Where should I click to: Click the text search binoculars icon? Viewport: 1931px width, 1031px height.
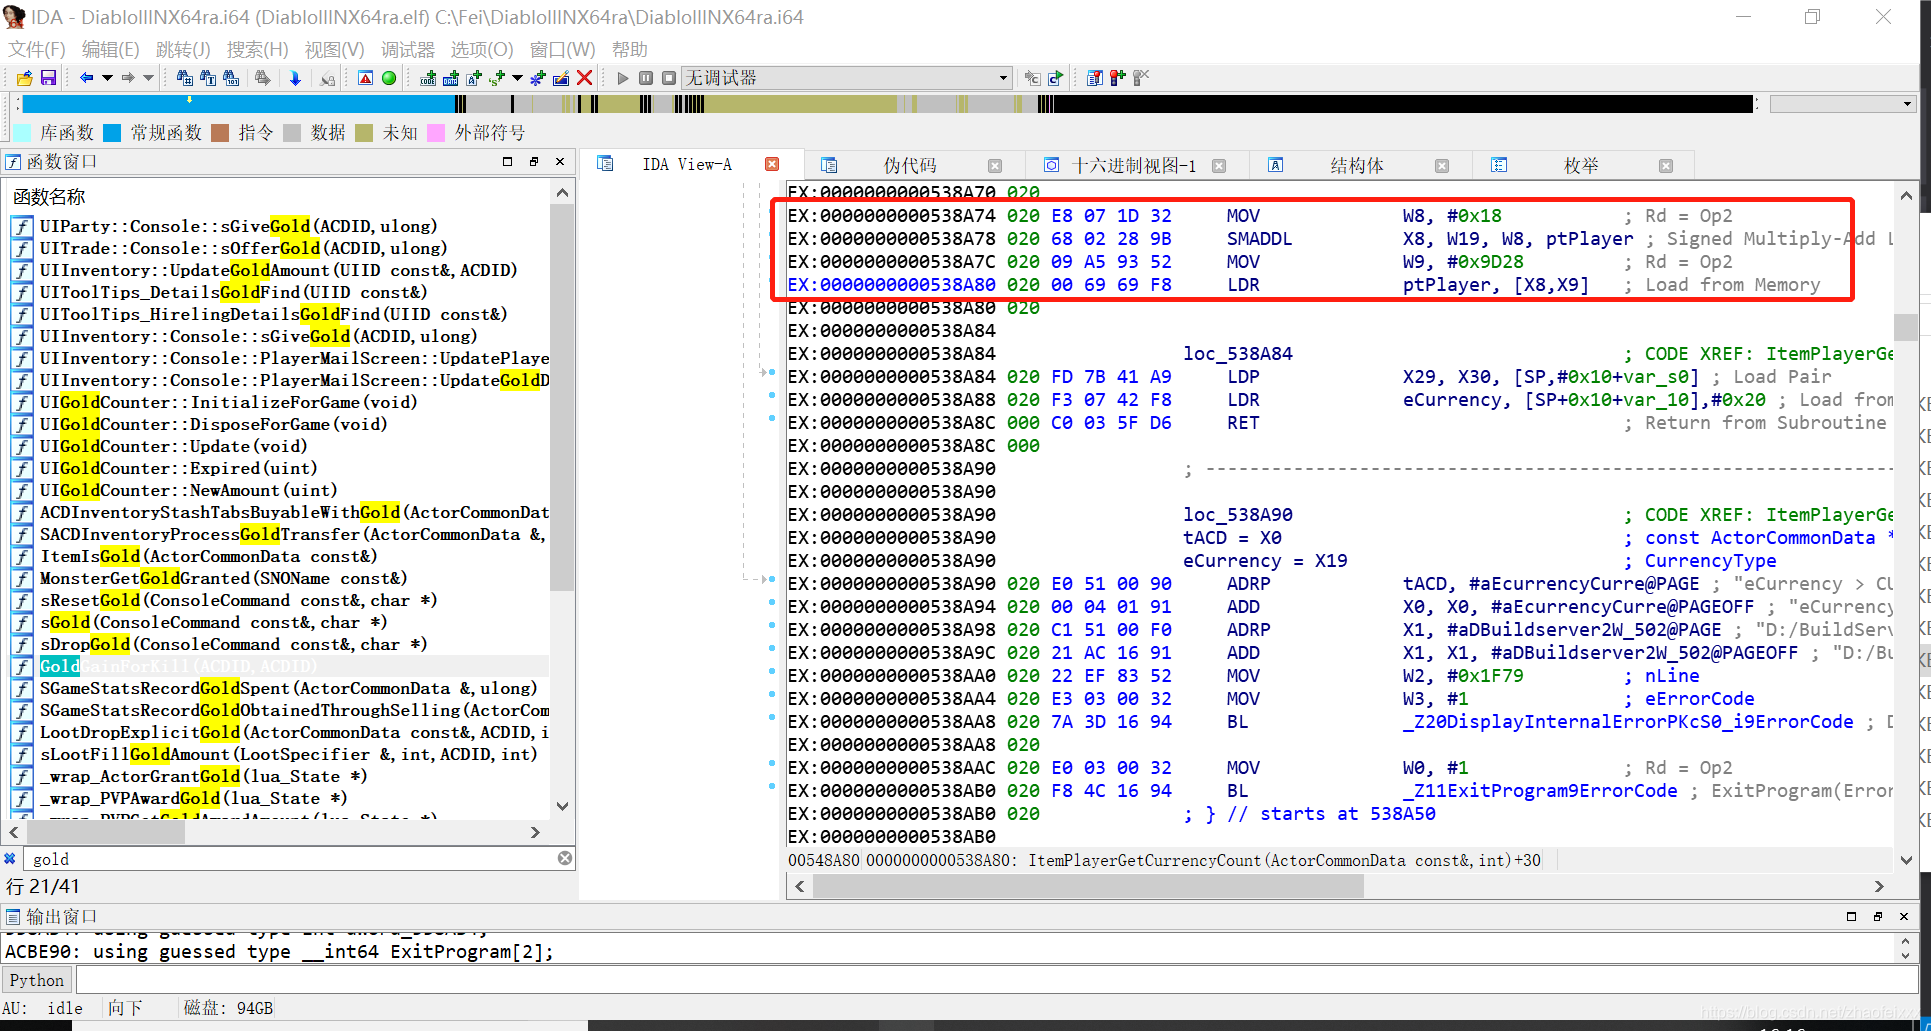tap(208, 78)
